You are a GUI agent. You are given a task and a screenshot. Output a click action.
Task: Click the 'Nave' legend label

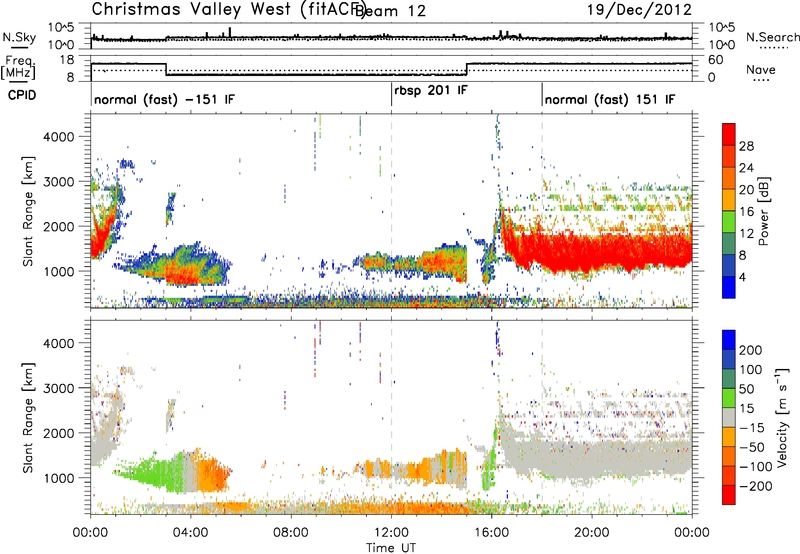761,69
